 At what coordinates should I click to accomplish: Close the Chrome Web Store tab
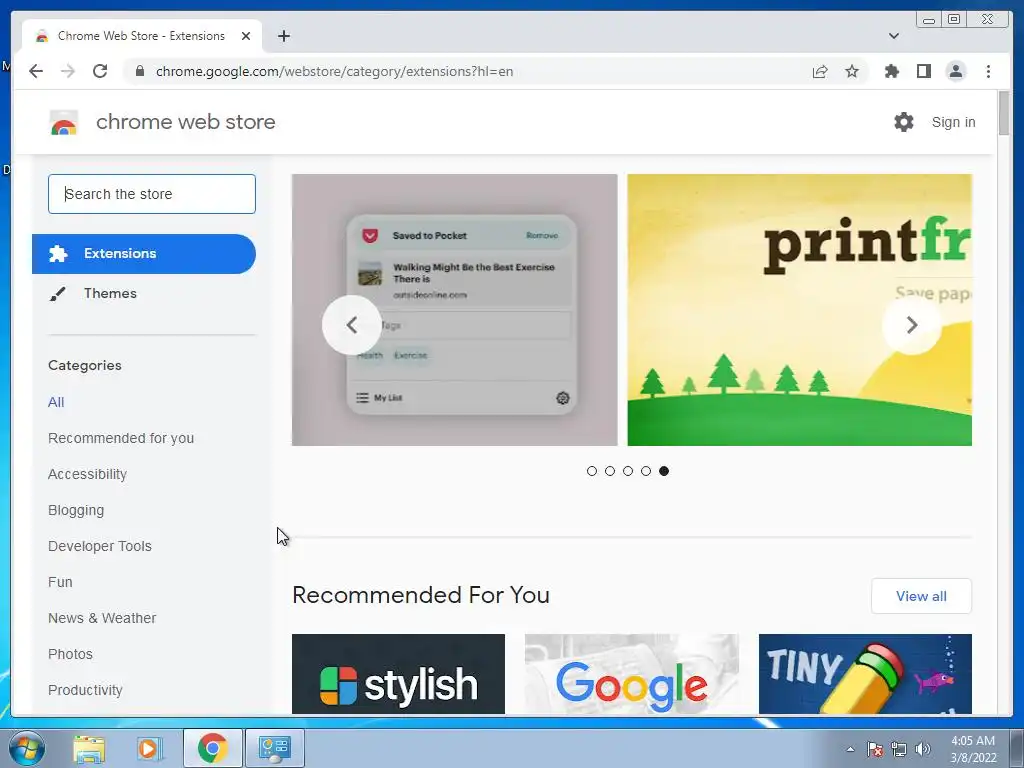click(246, 36)
